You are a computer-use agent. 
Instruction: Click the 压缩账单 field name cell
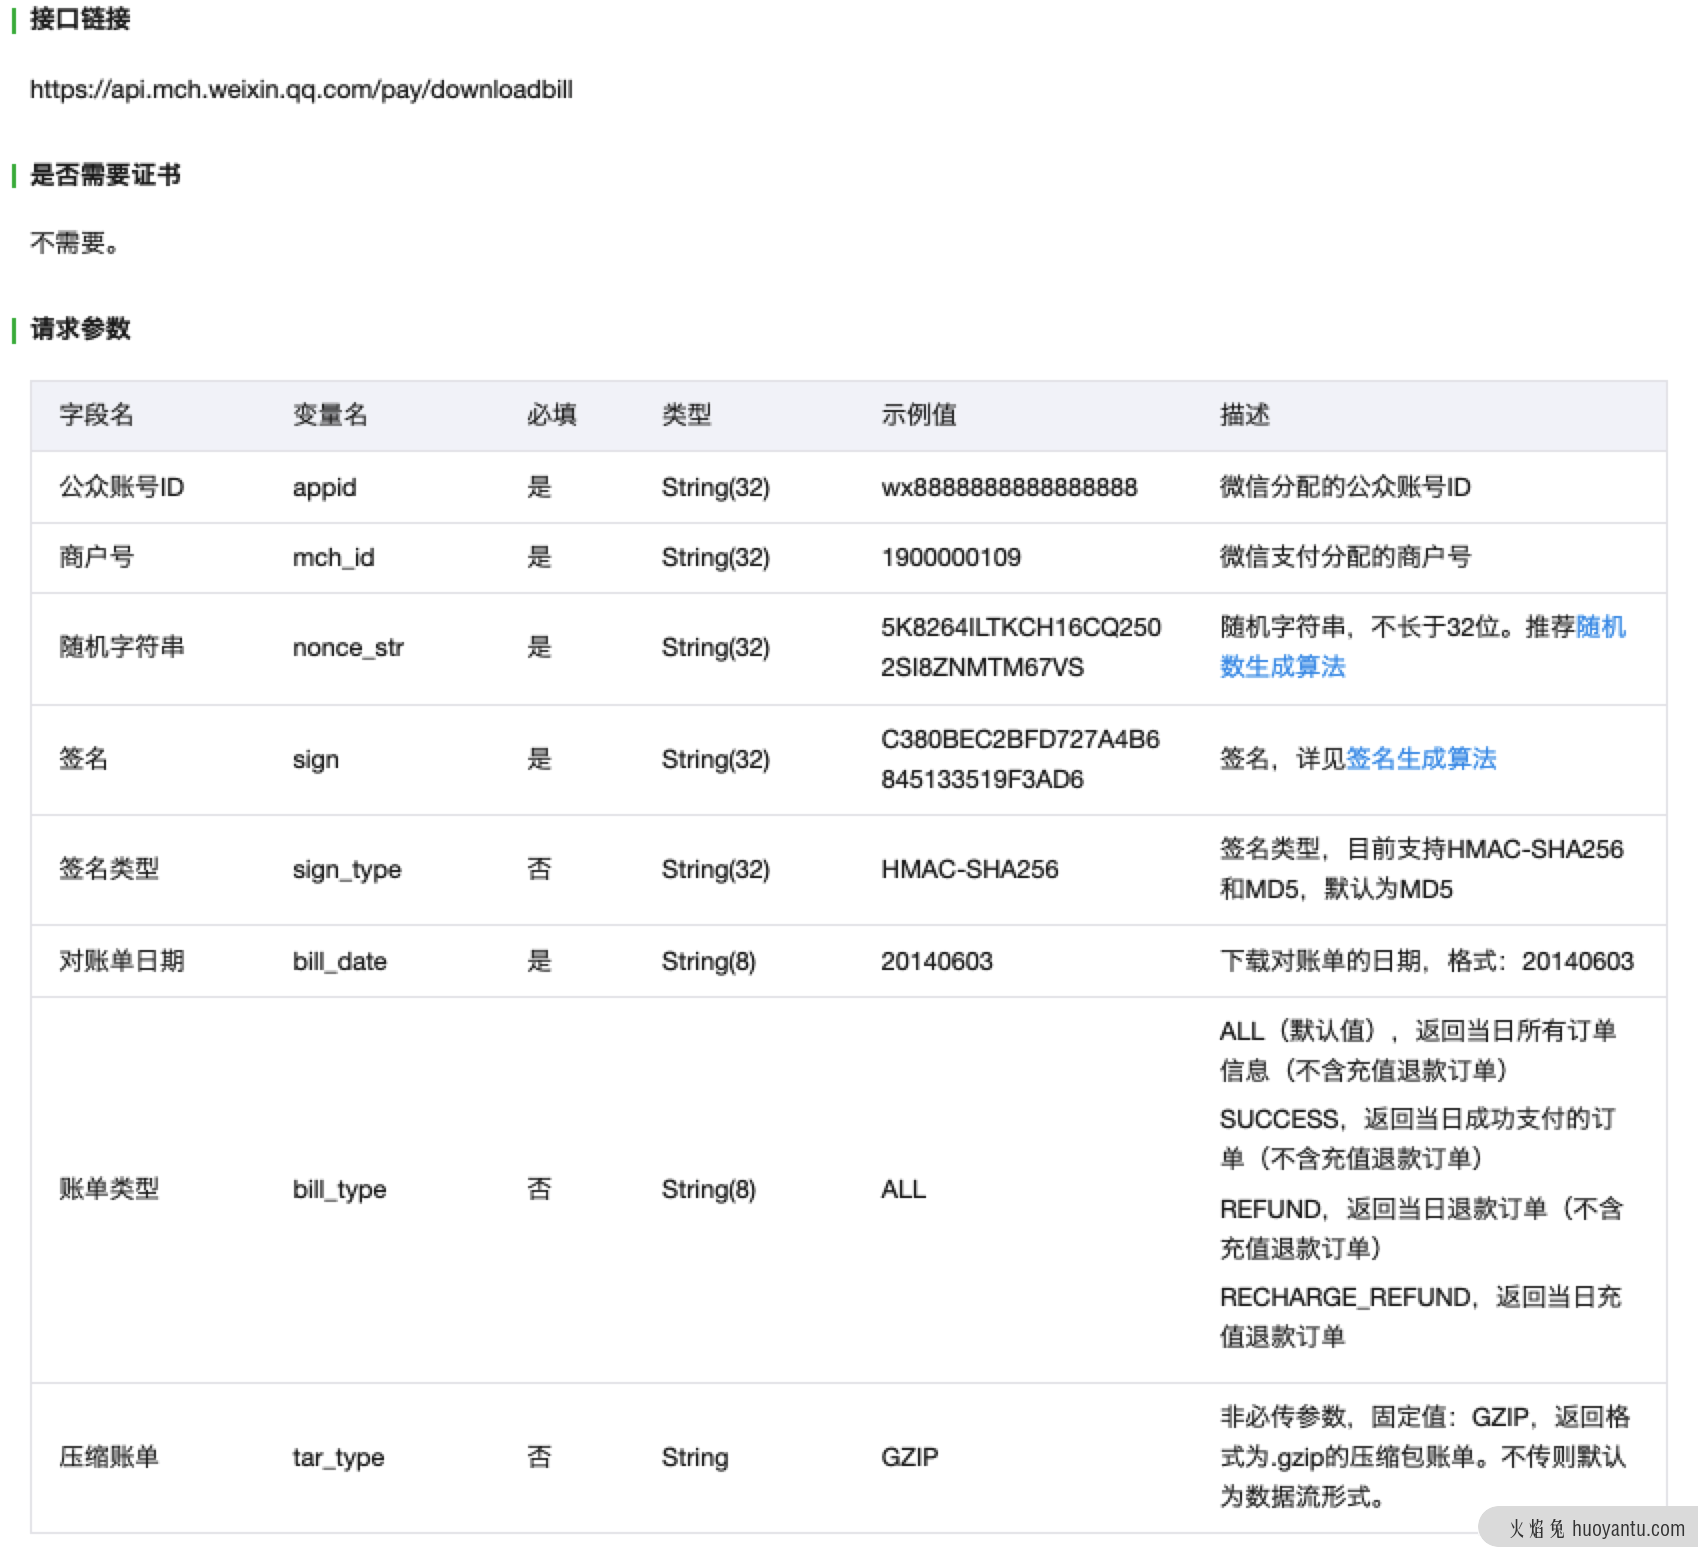[x=109, y=1457]
